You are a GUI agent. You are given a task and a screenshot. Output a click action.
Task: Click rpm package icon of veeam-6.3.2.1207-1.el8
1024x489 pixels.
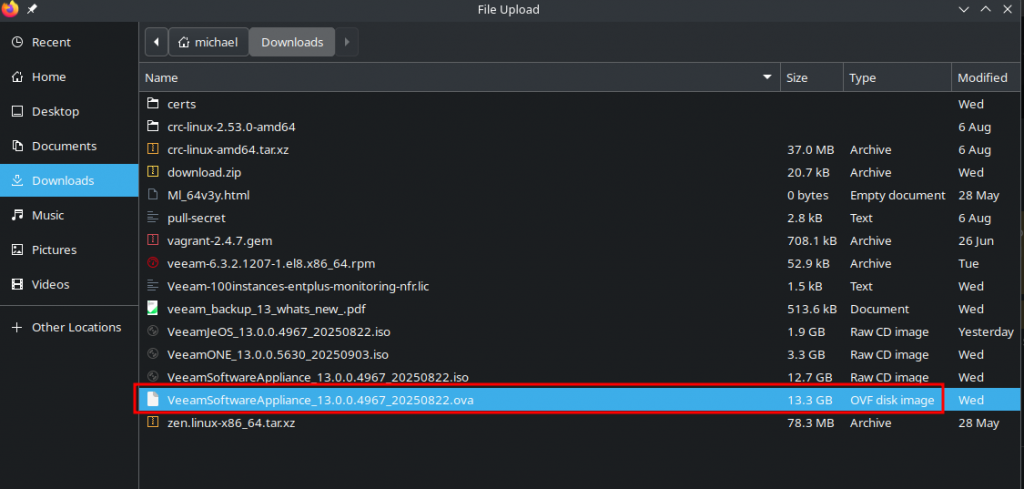click(x=153, y=264)
